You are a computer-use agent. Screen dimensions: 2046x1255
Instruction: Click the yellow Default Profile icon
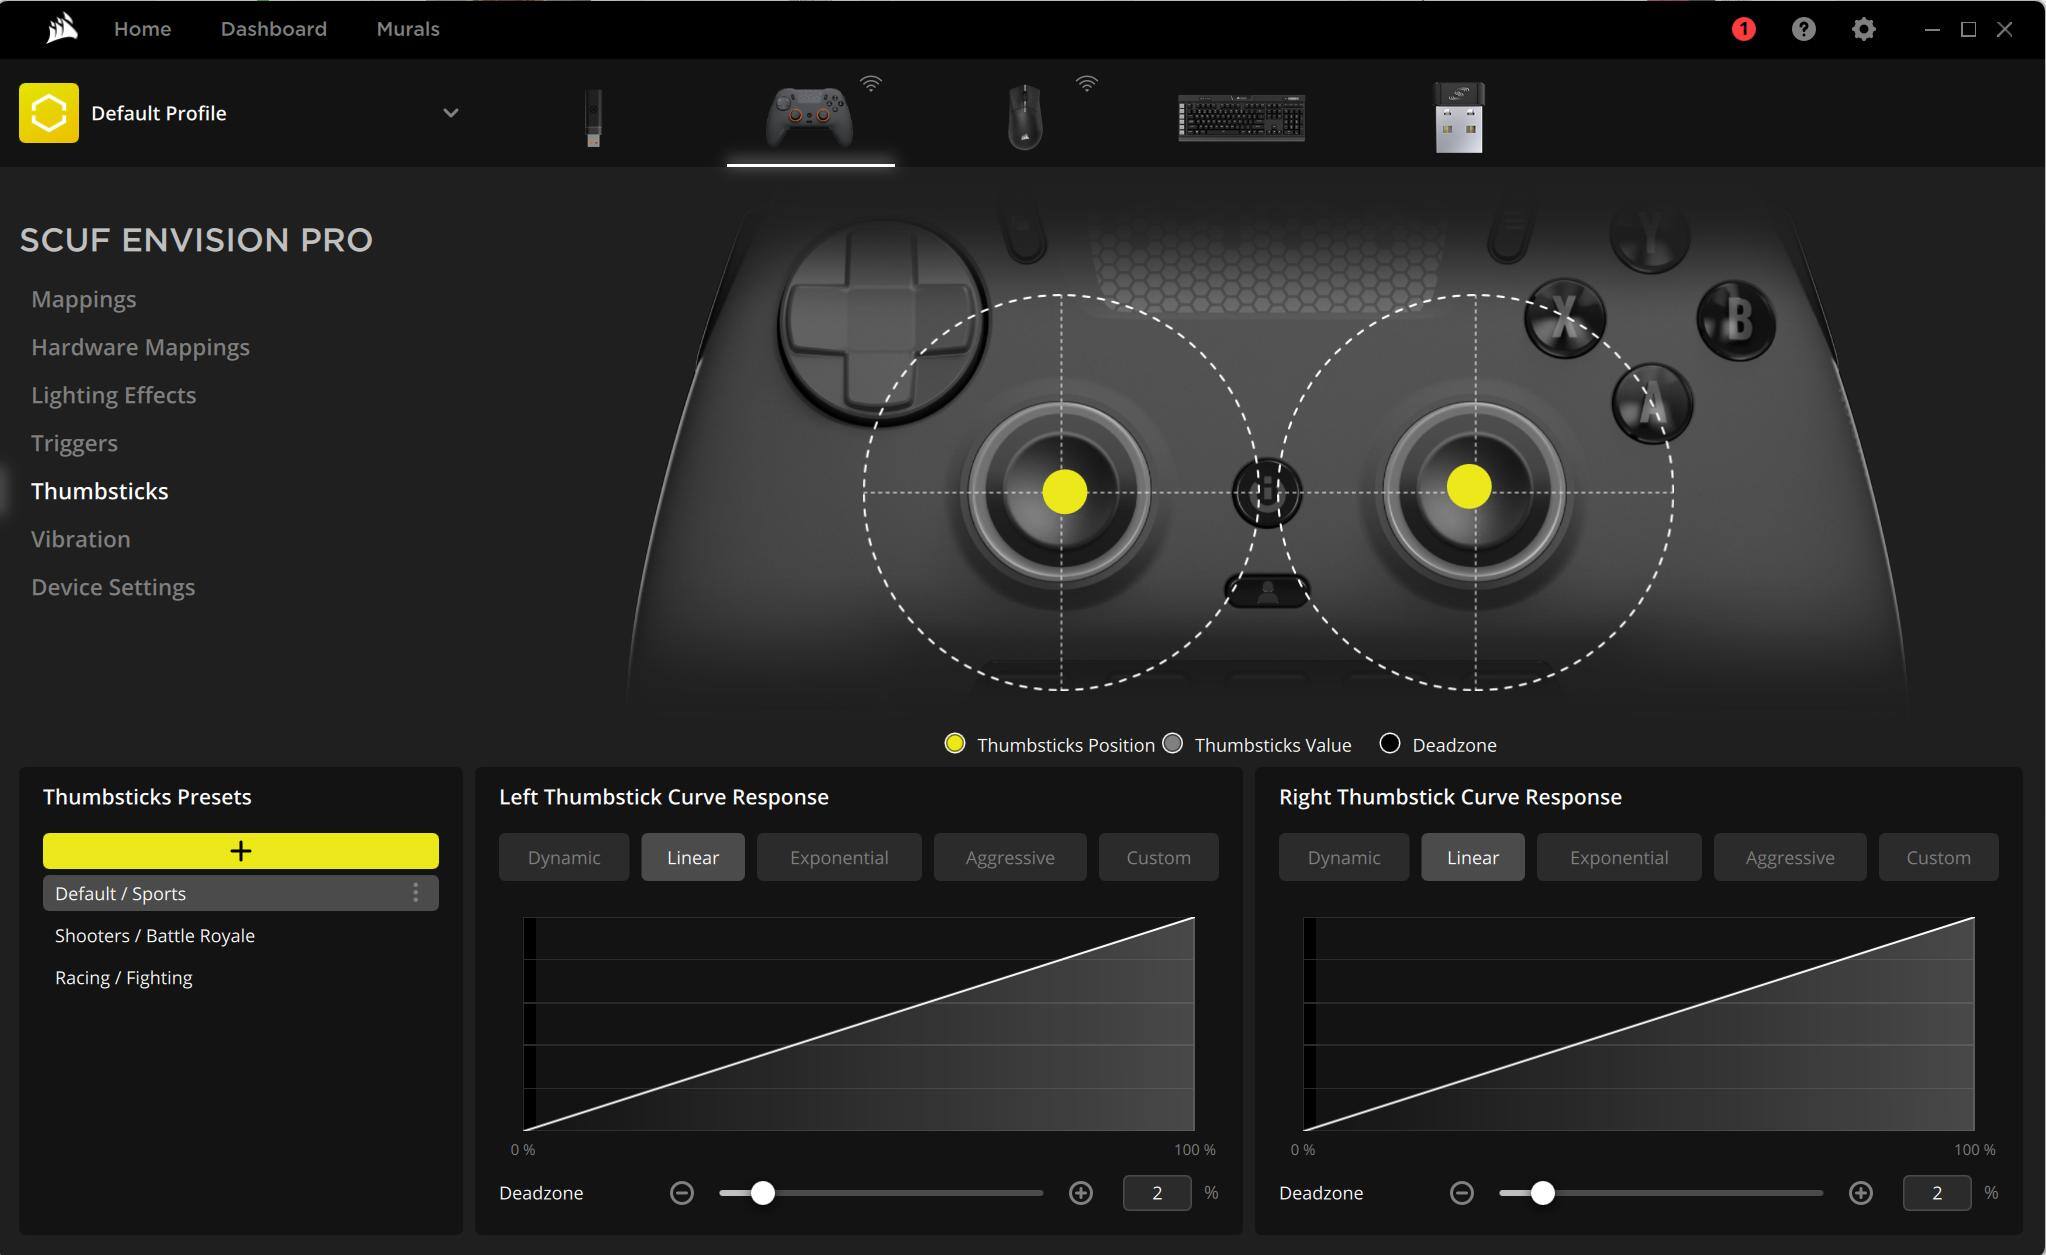click(x=48, y=113)
